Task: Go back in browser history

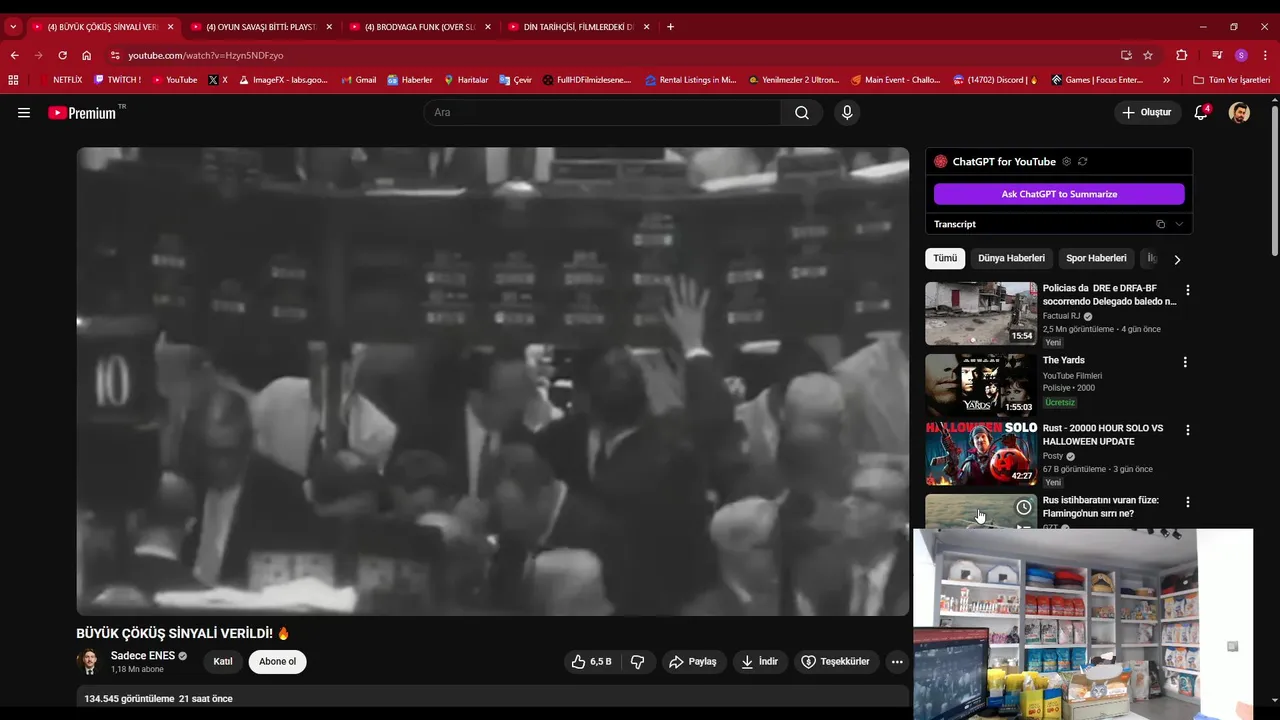Action: pos(14,55)
